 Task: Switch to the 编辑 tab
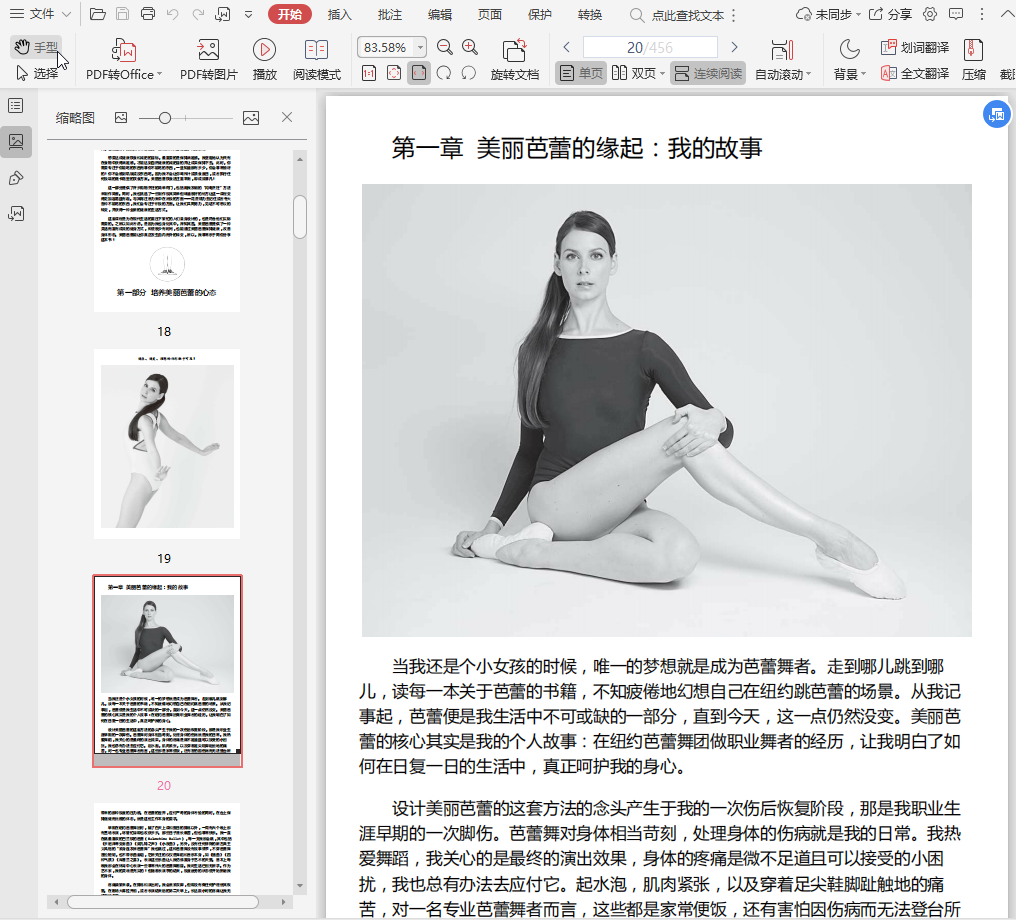440,14
